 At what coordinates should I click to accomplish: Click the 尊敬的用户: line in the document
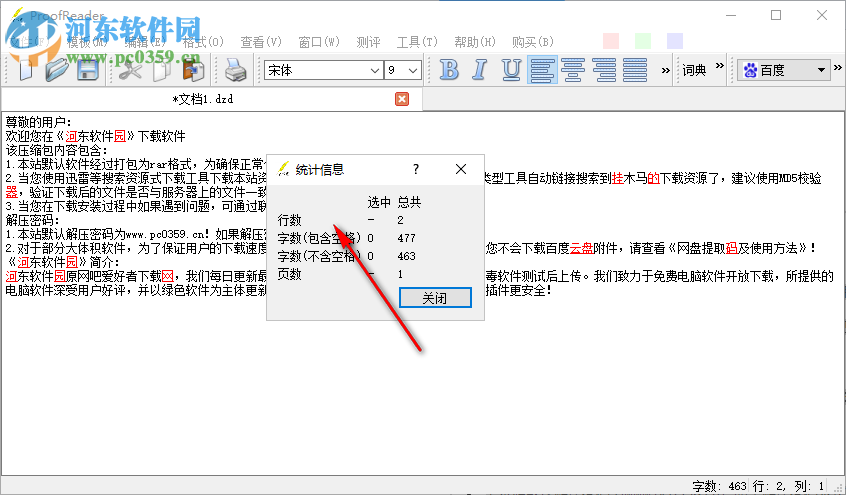(x=38, y=122)
